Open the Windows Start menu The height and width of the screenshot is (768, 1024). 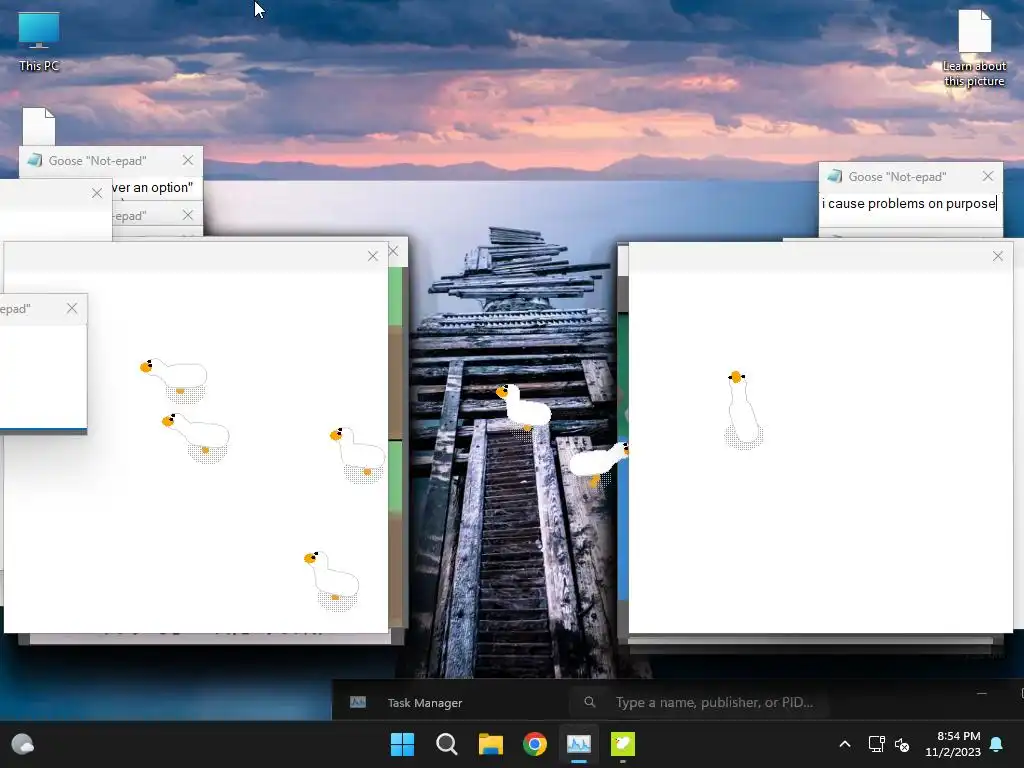[x=402, y=744]
